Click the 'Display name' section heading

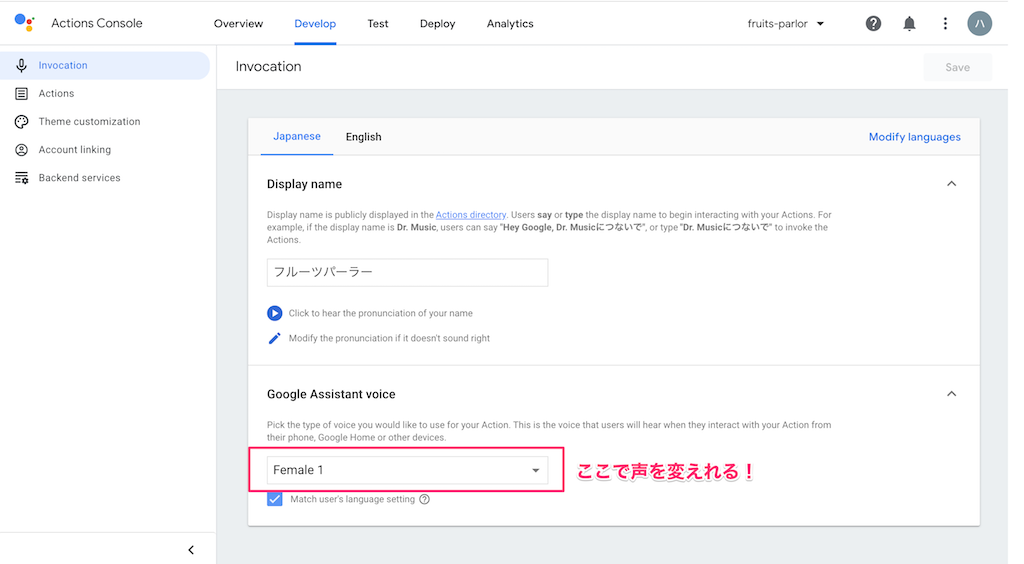304,184
